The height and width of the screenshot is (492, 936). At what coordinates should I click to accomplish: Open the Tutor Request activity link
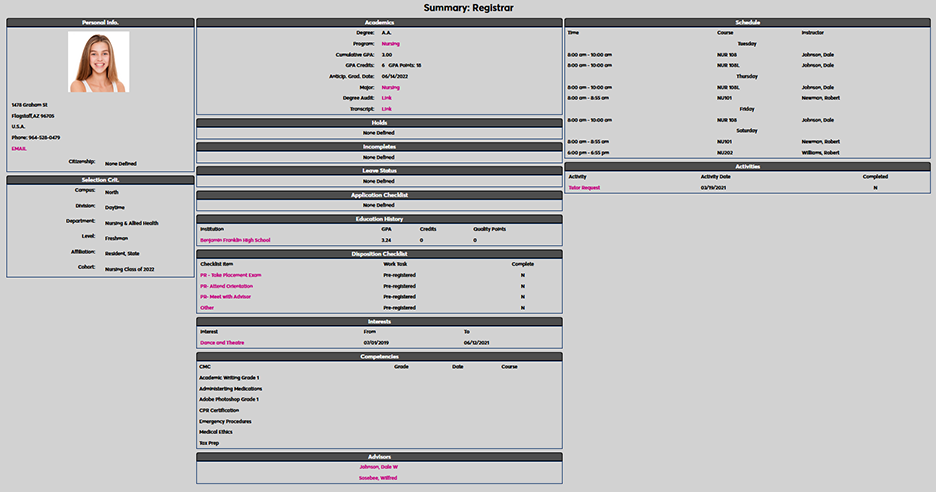[584, 187]
